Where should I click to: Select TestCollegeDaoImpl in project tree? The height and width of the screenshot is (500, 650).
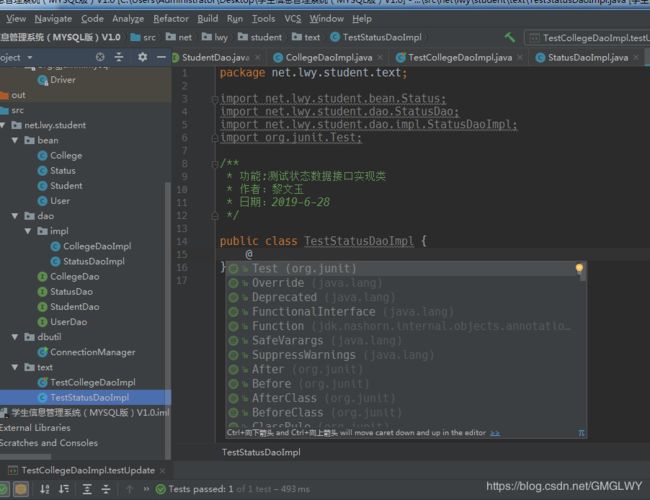[86, 383]
